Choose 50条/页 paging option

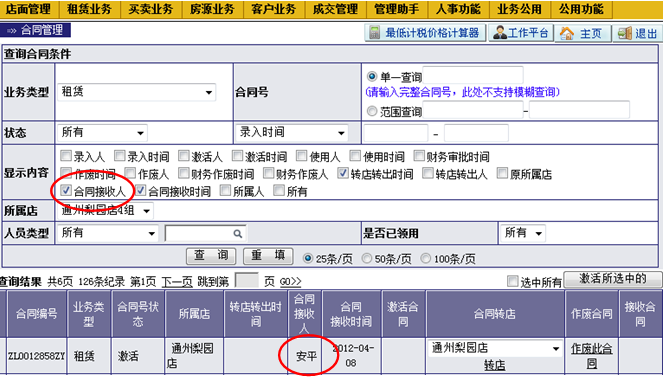coord(367,258)
